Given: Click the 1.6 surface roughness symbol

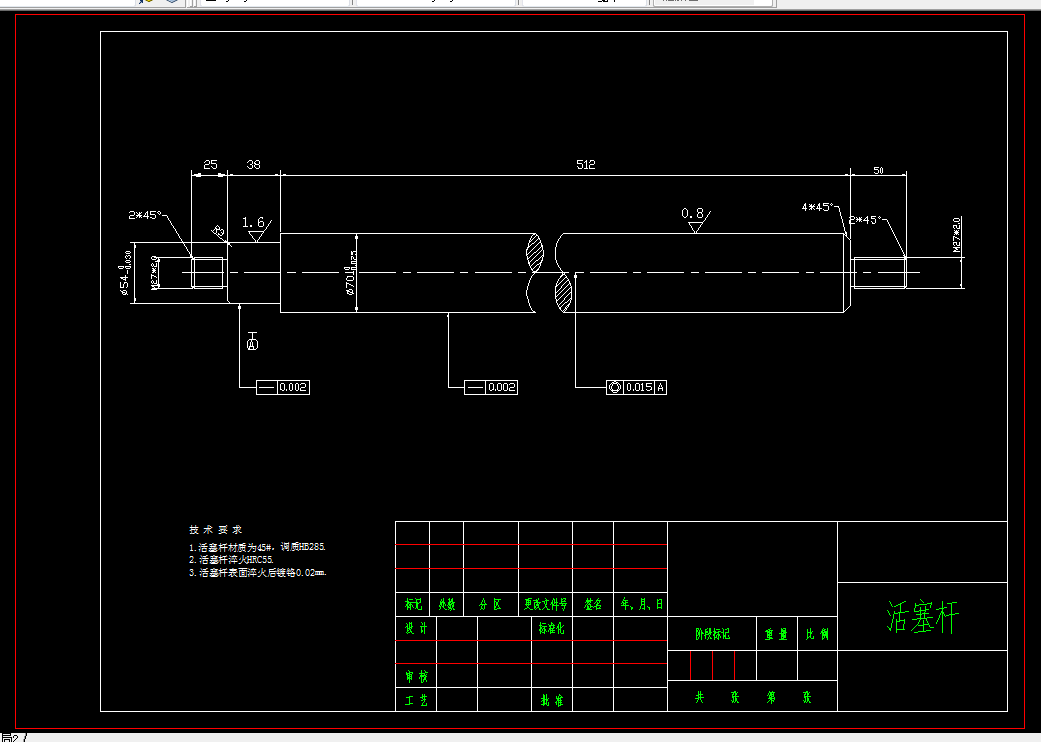Looking at the screenshot, I should 256,228.
